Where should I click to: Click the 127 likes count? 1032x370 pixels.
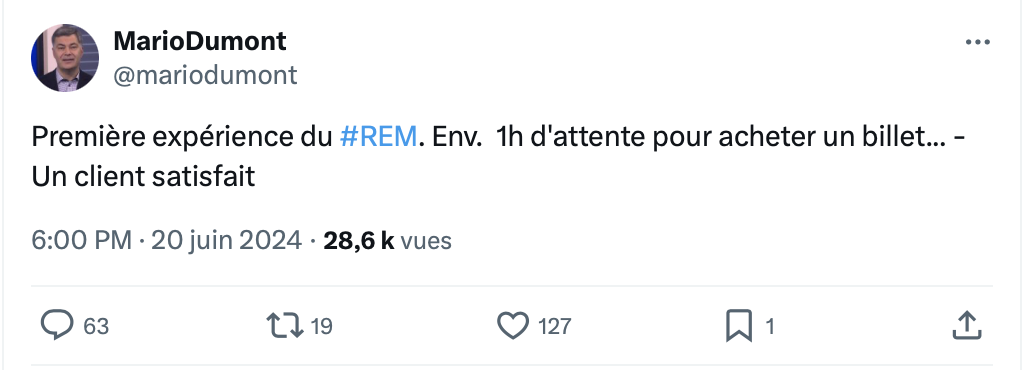554,327
